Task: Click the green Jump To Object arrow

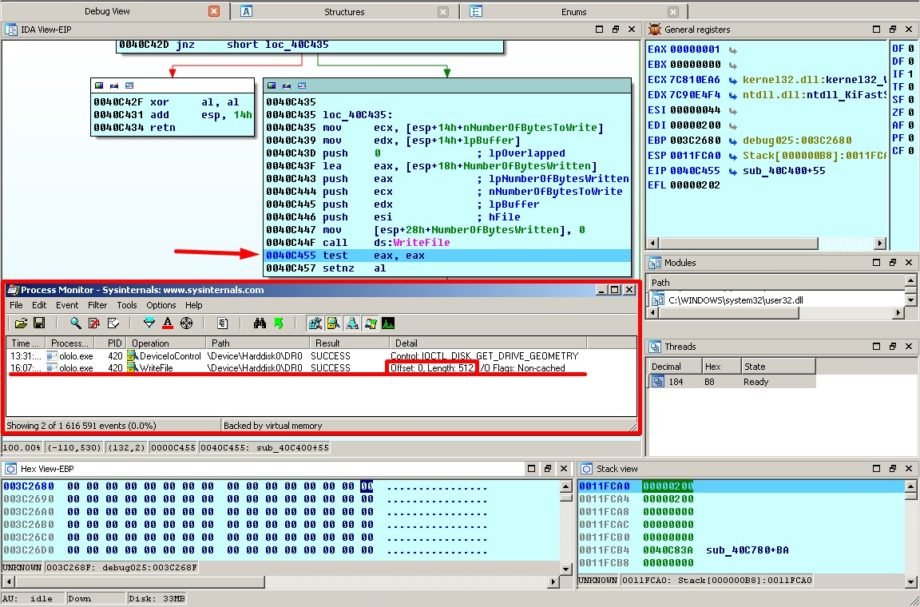Action: tap(277, 323)
